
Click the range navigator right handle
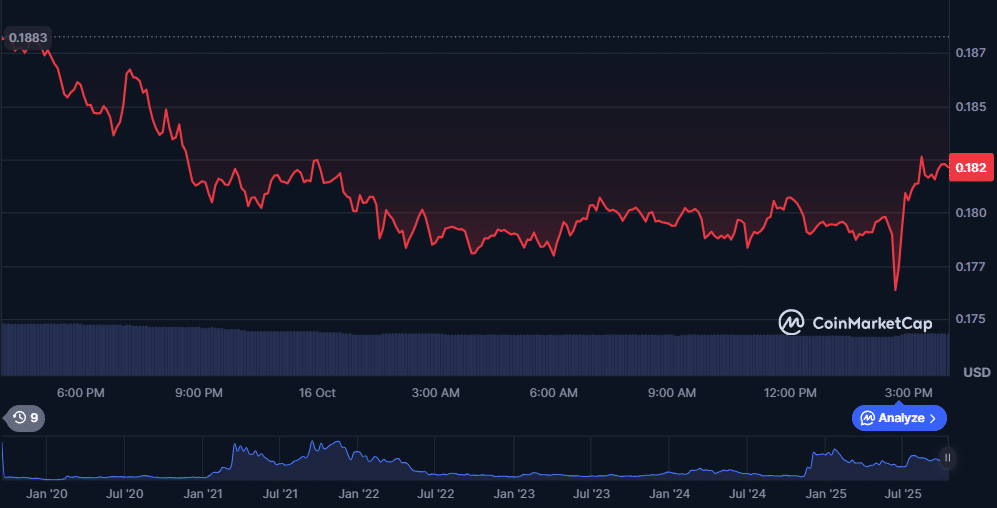click(947, 459)
